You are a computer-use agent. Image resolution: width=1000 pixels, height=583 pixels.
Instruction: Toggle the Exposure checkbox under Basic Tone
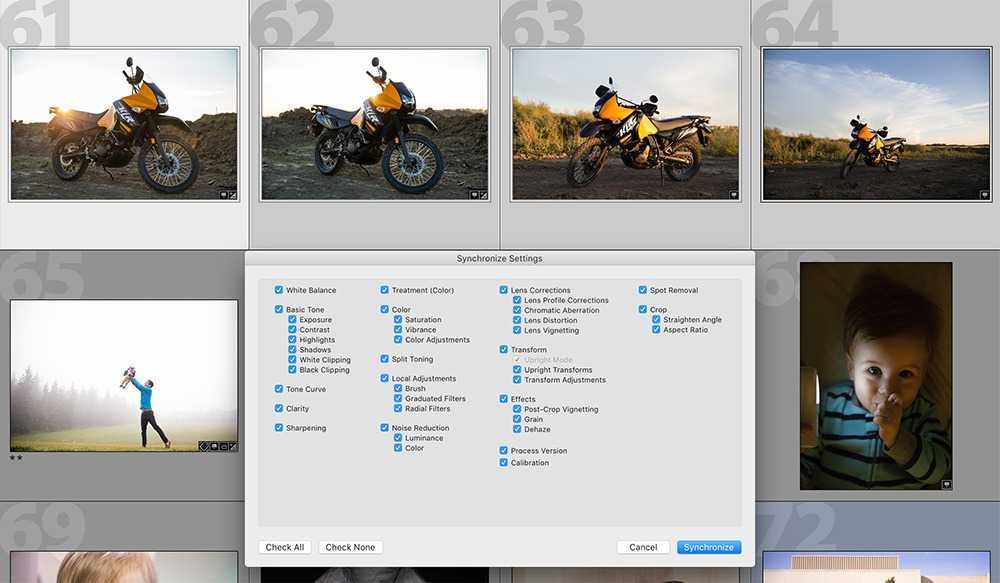pyautogui.click(x=292, y=320)
